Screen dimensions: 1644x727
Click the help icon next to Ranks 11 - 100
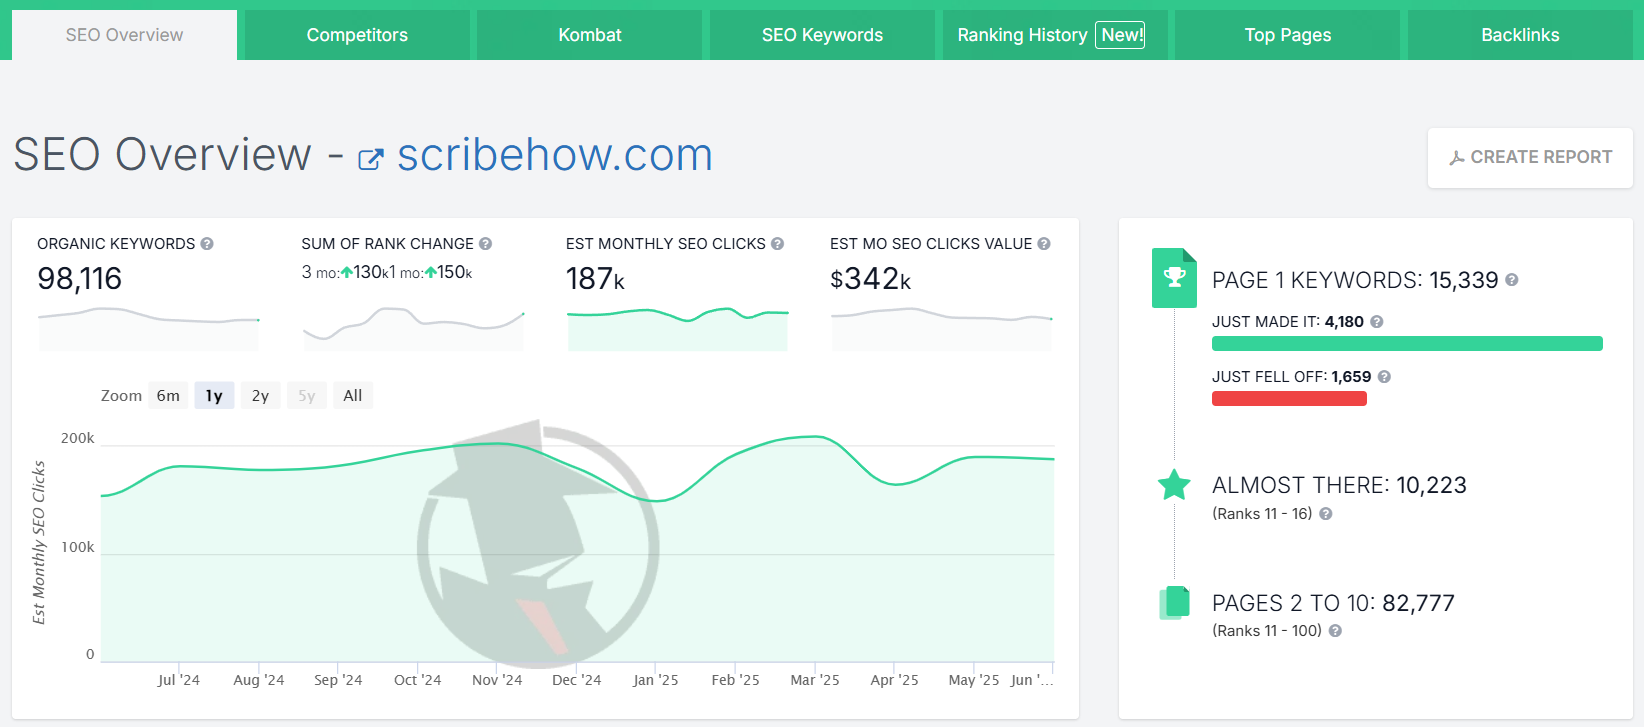(1335, 631)
